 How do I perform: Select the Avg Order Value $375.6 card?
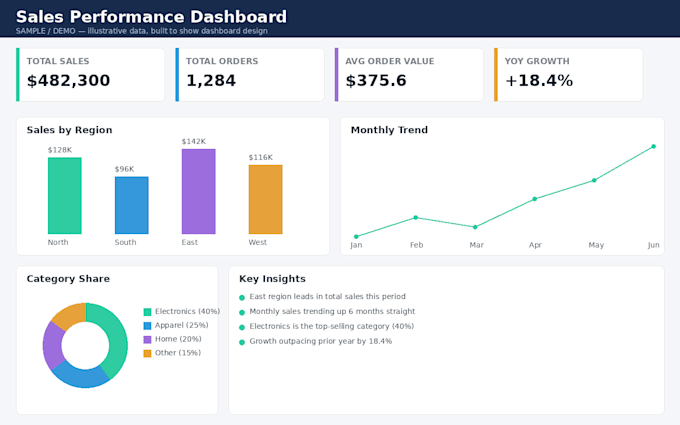[x=409, y=75]
